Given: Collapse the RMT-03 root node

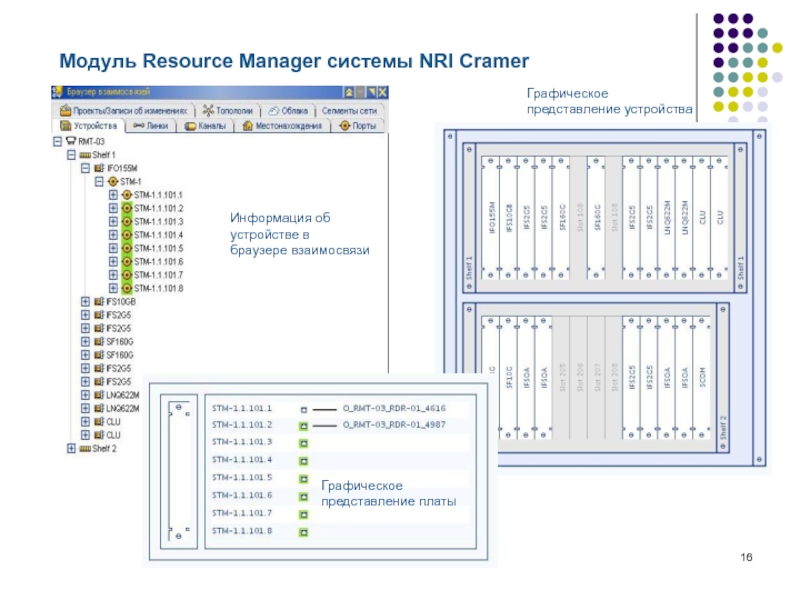Looking at the screenshot, I should (x=57, y=142).
